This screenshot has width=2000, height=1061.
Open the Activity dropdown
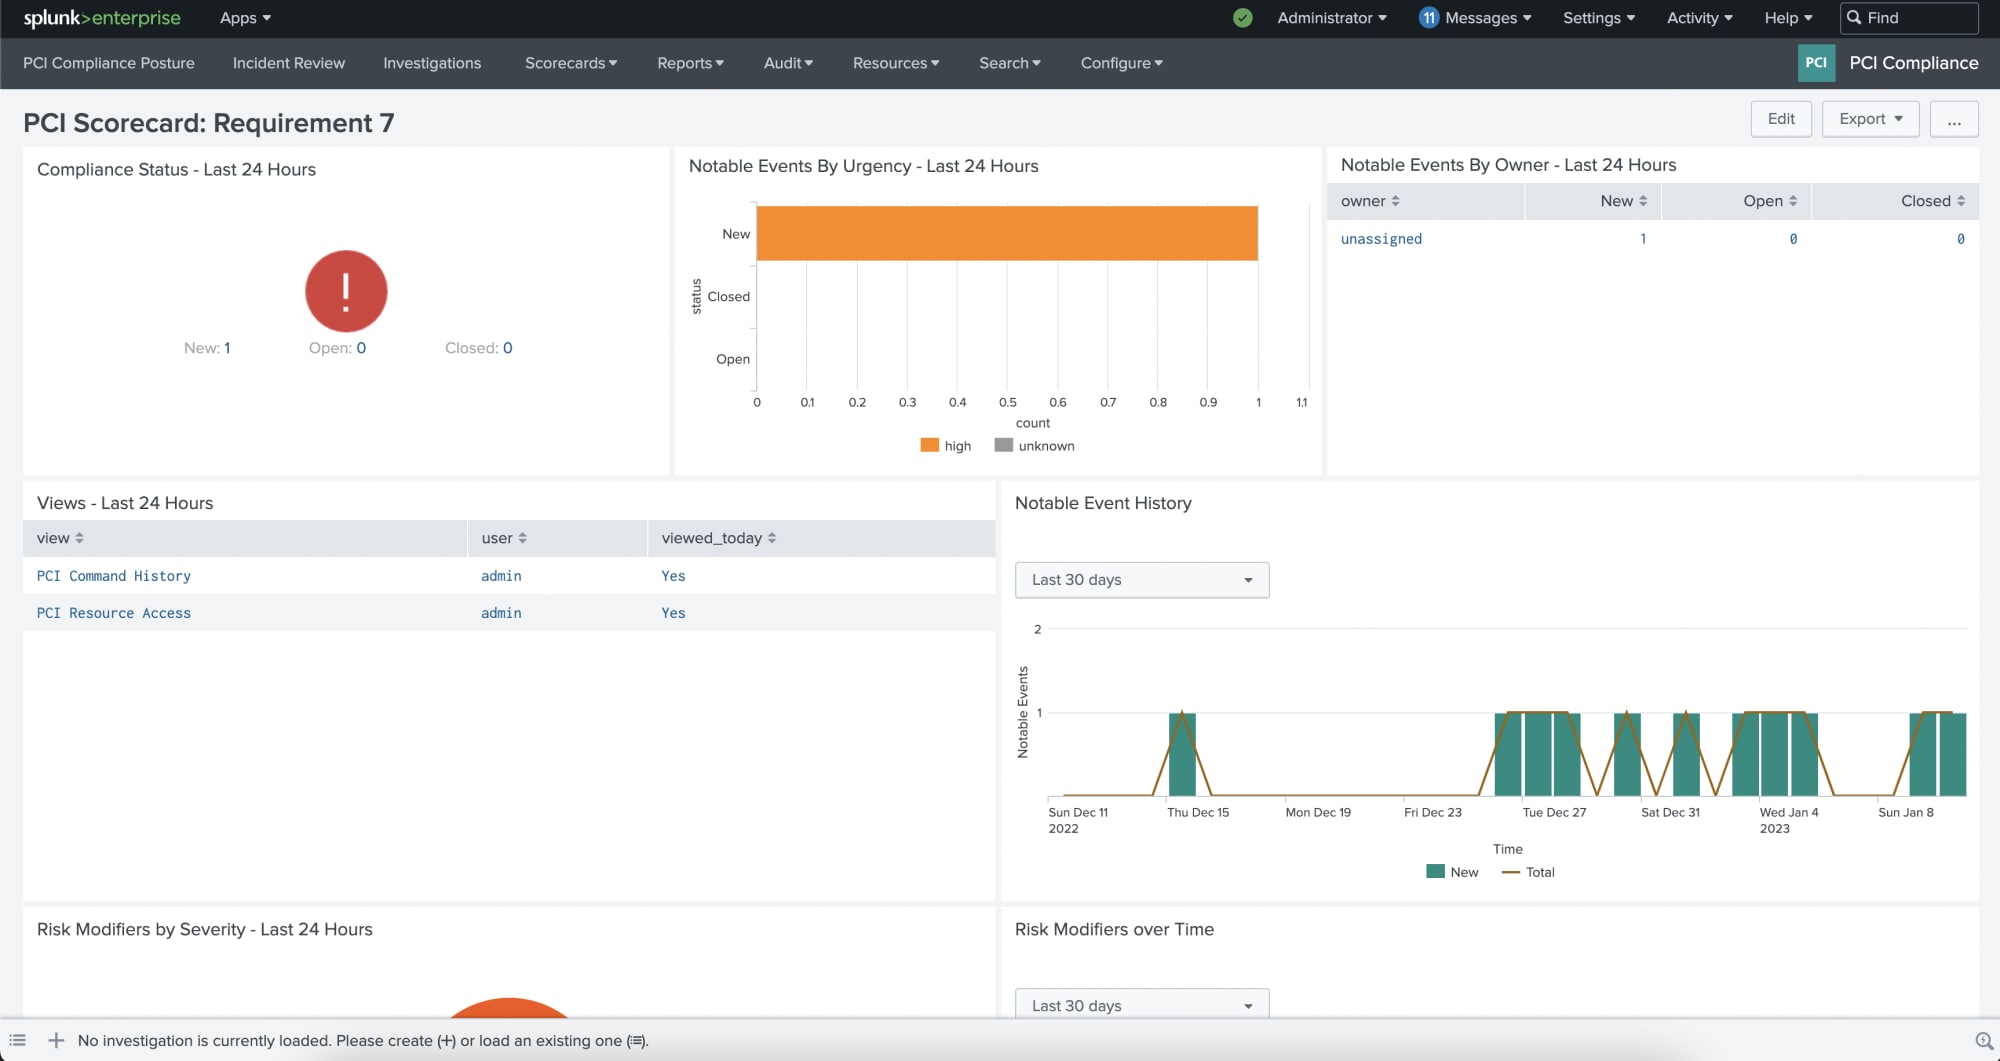(1699, 18)
